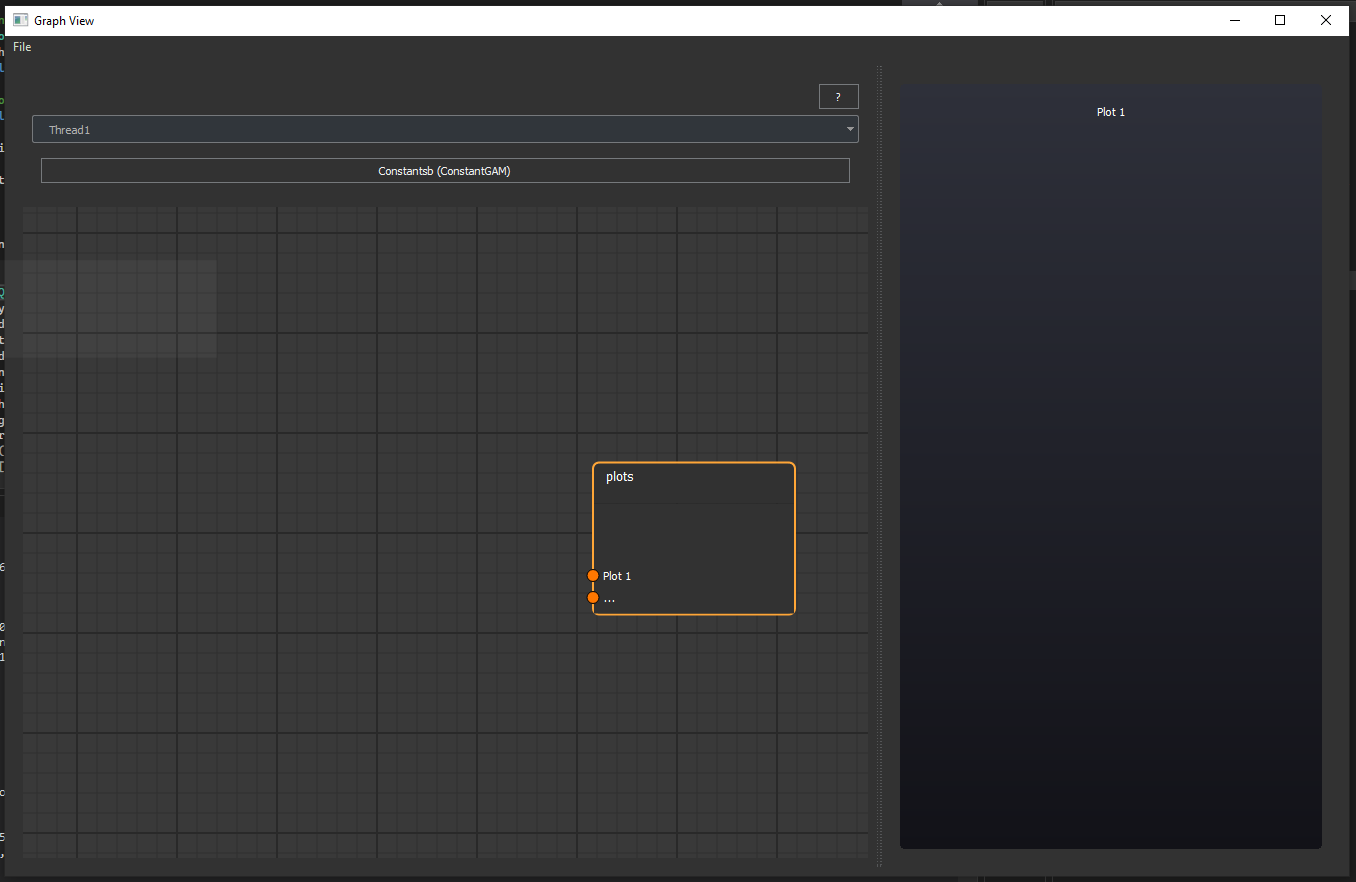Click the arrow on the Thread1 dropdown
The height and width of the screenshot is (882, 1356).
(850, 130)
